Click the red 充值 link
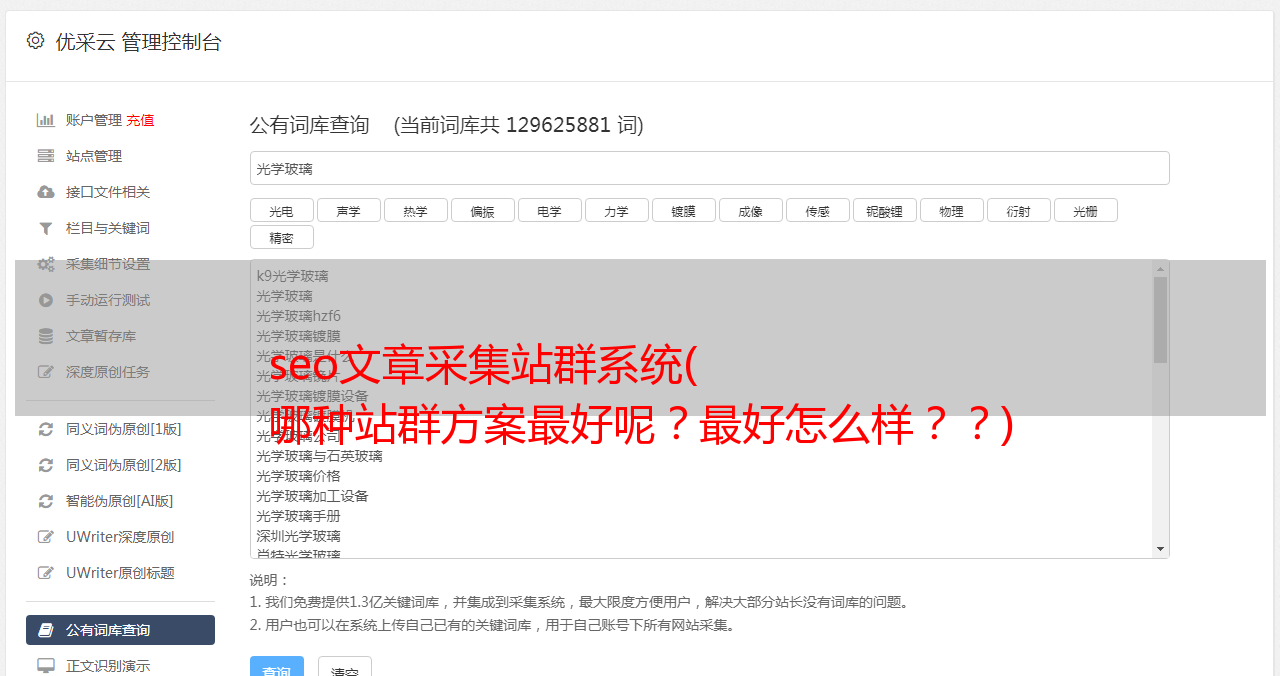This screenshot has height=676, width=1280. (140, 120)
